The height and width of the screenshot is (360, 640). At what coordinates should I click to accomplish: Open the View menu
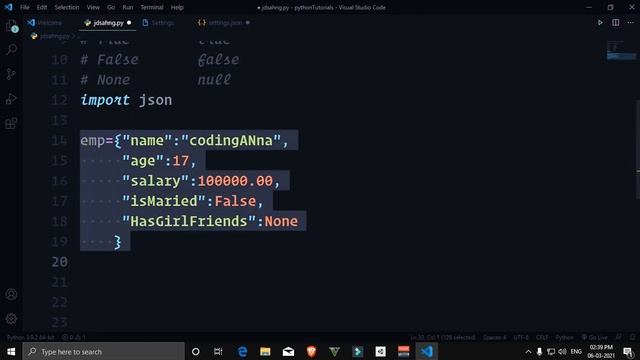point(93,7)
